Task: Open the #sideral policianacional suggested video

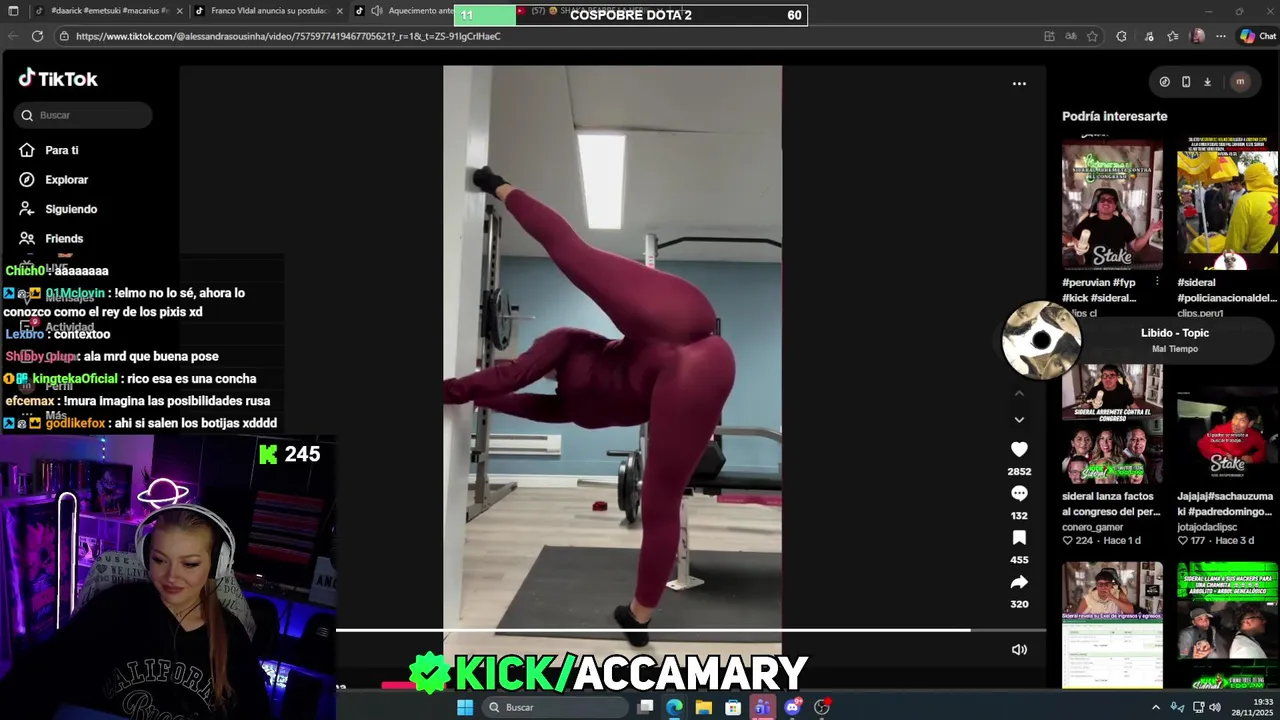Action: coord(1227,205)
